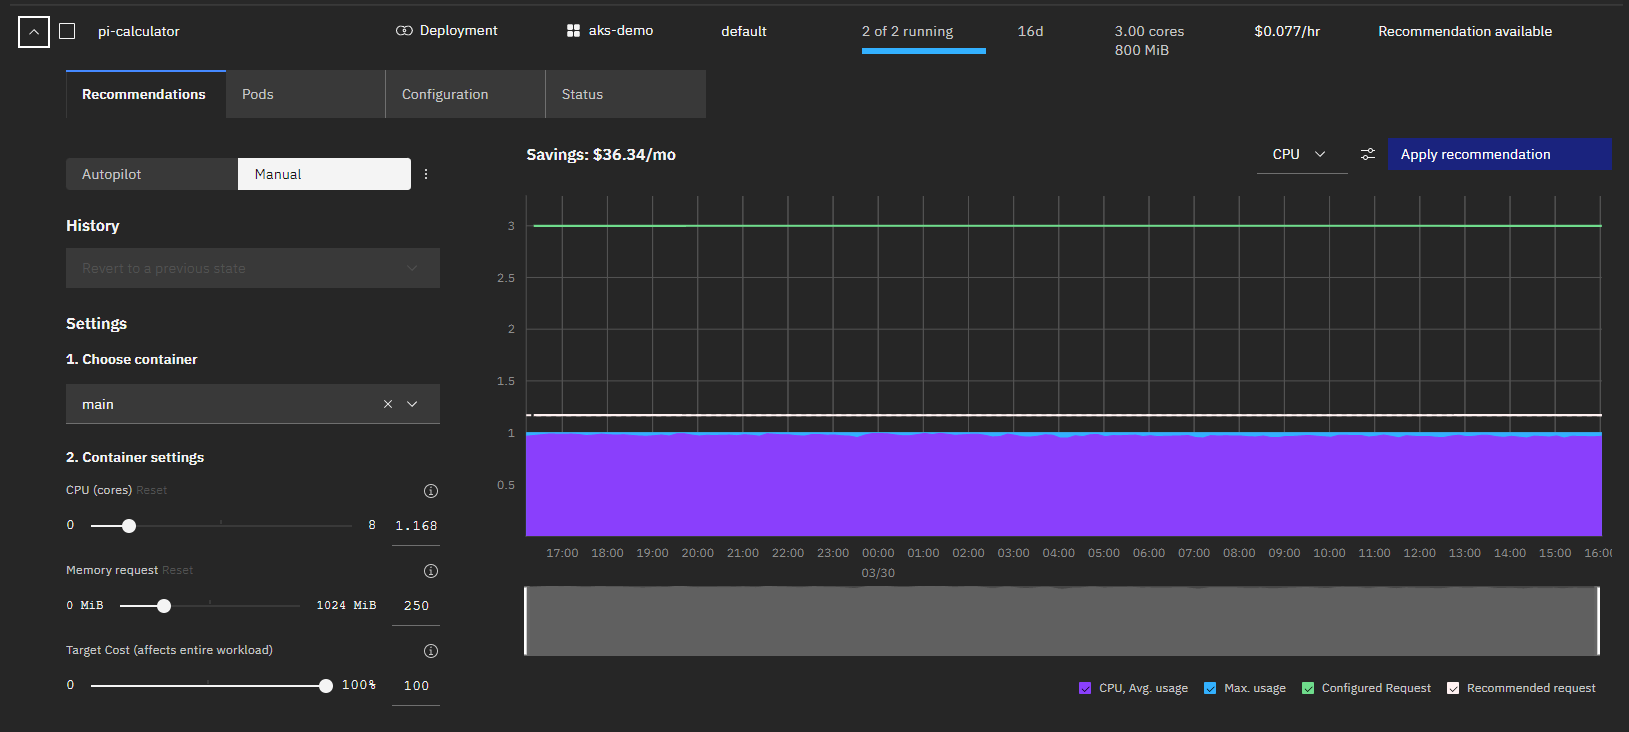Screen dimensions: 1629x732
Task: Open the Configuration tab
Action: coord(445,94)
